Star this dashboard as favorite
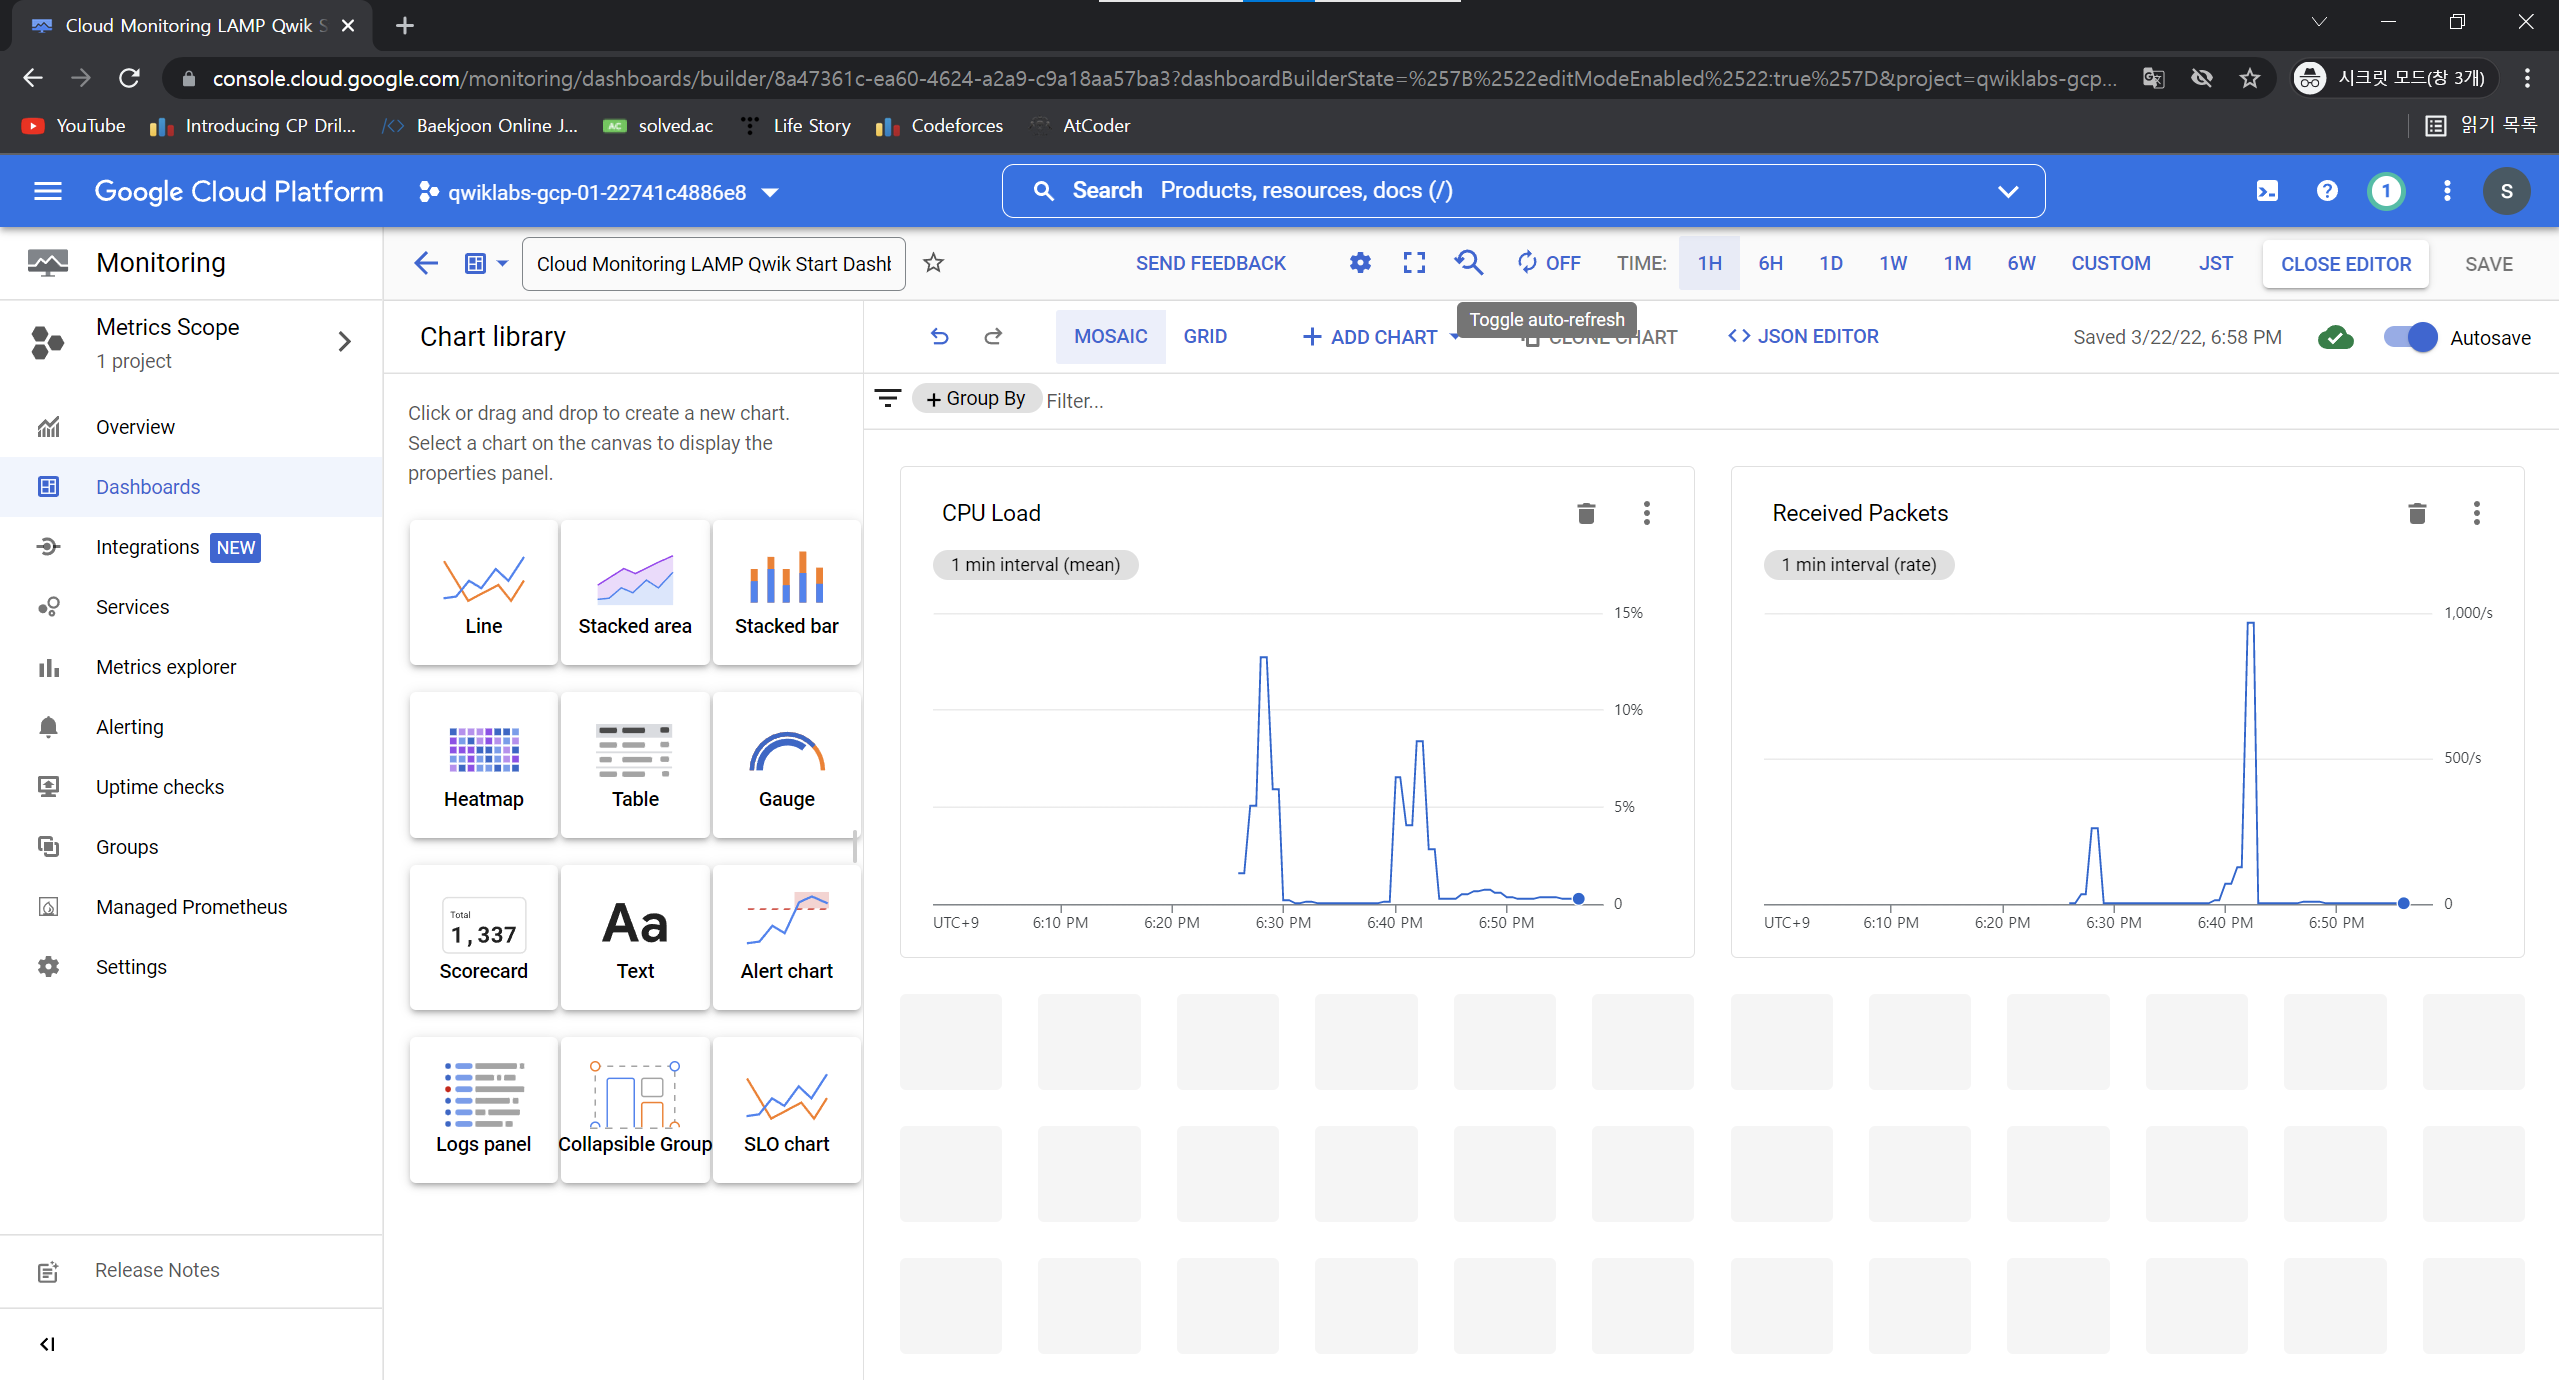 pyautogui.click(x=933, y=263)
